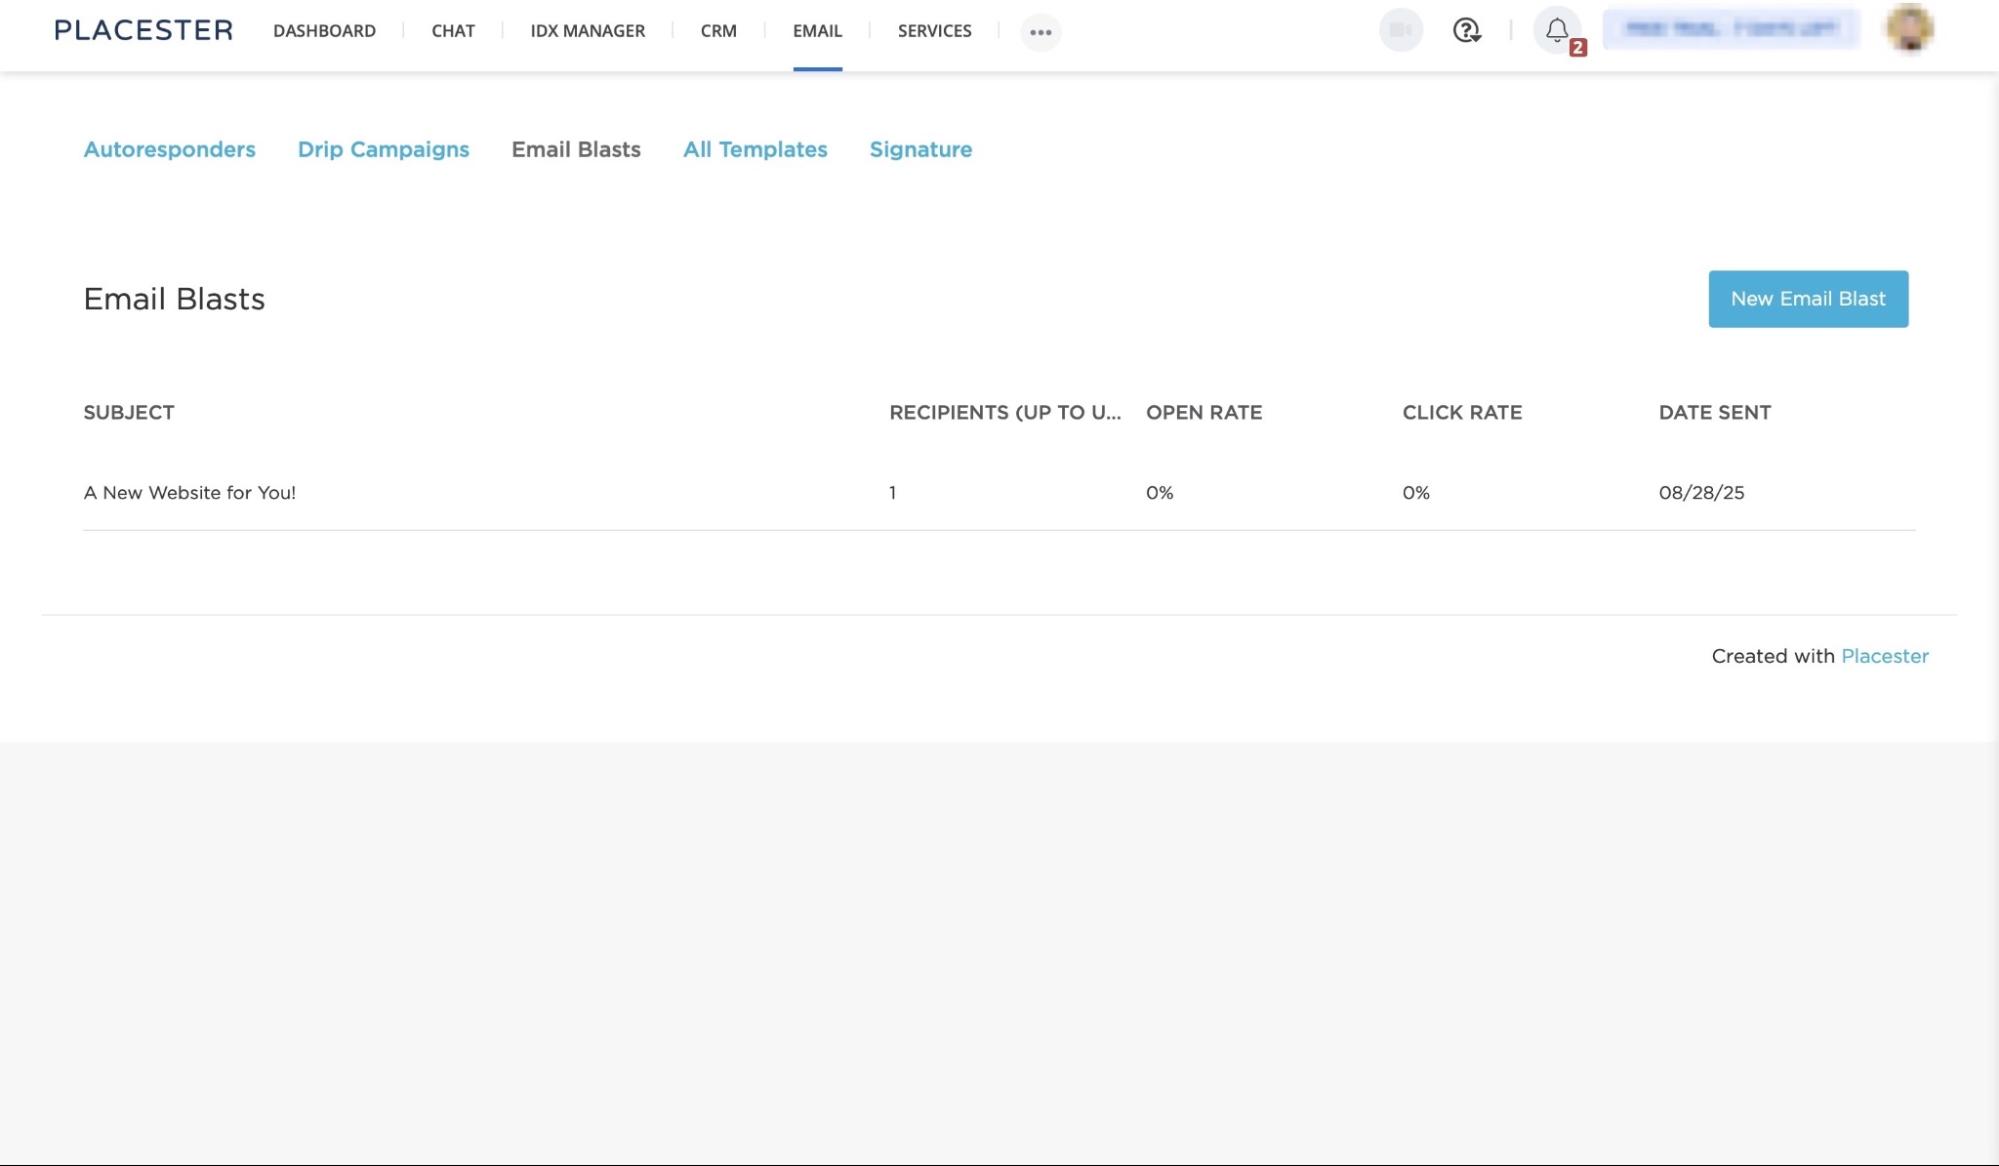Click the video camera icon
Viewport: 1999px width, 1166px height.
click(x=1400, y=30)
